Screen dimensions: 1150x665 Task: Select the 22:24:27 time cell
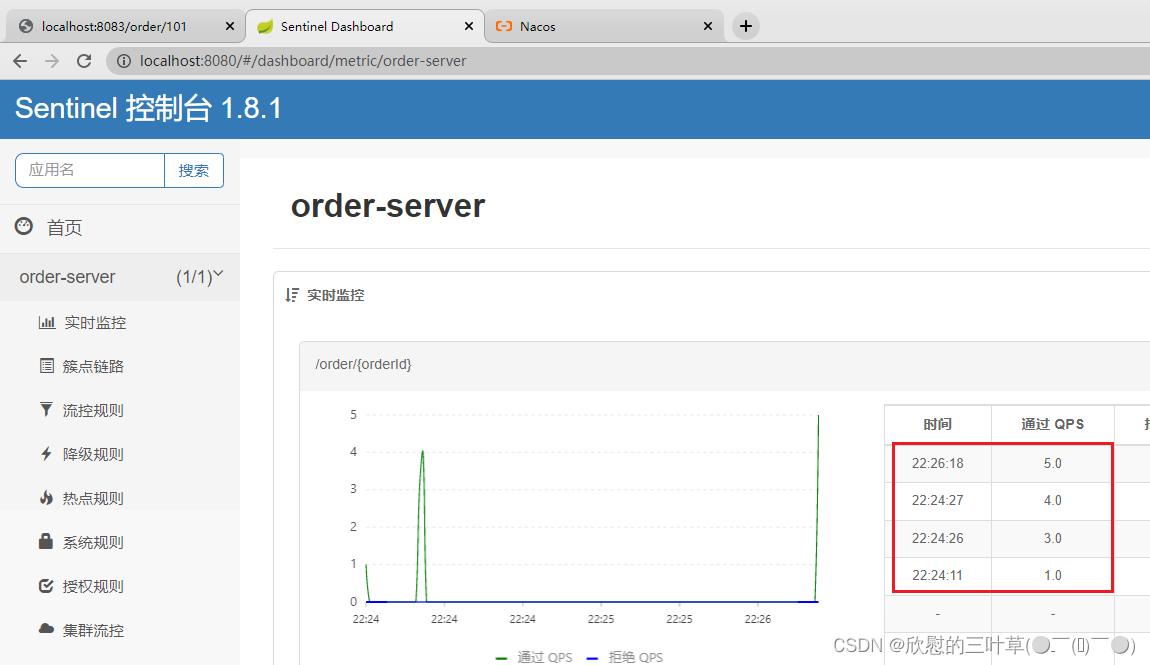pyautogui.click(x=938, y=501)
